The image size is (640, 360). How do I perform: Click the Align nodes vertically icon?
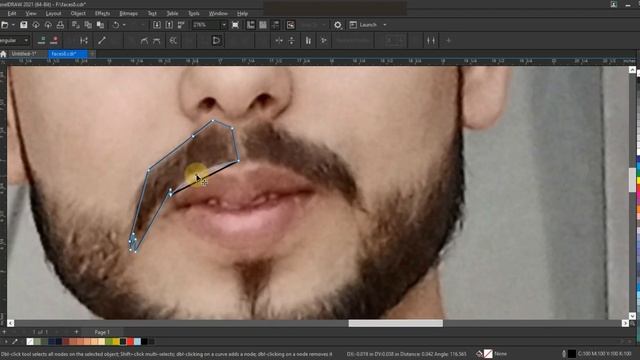pyautogui.click(x=291, y=40)
